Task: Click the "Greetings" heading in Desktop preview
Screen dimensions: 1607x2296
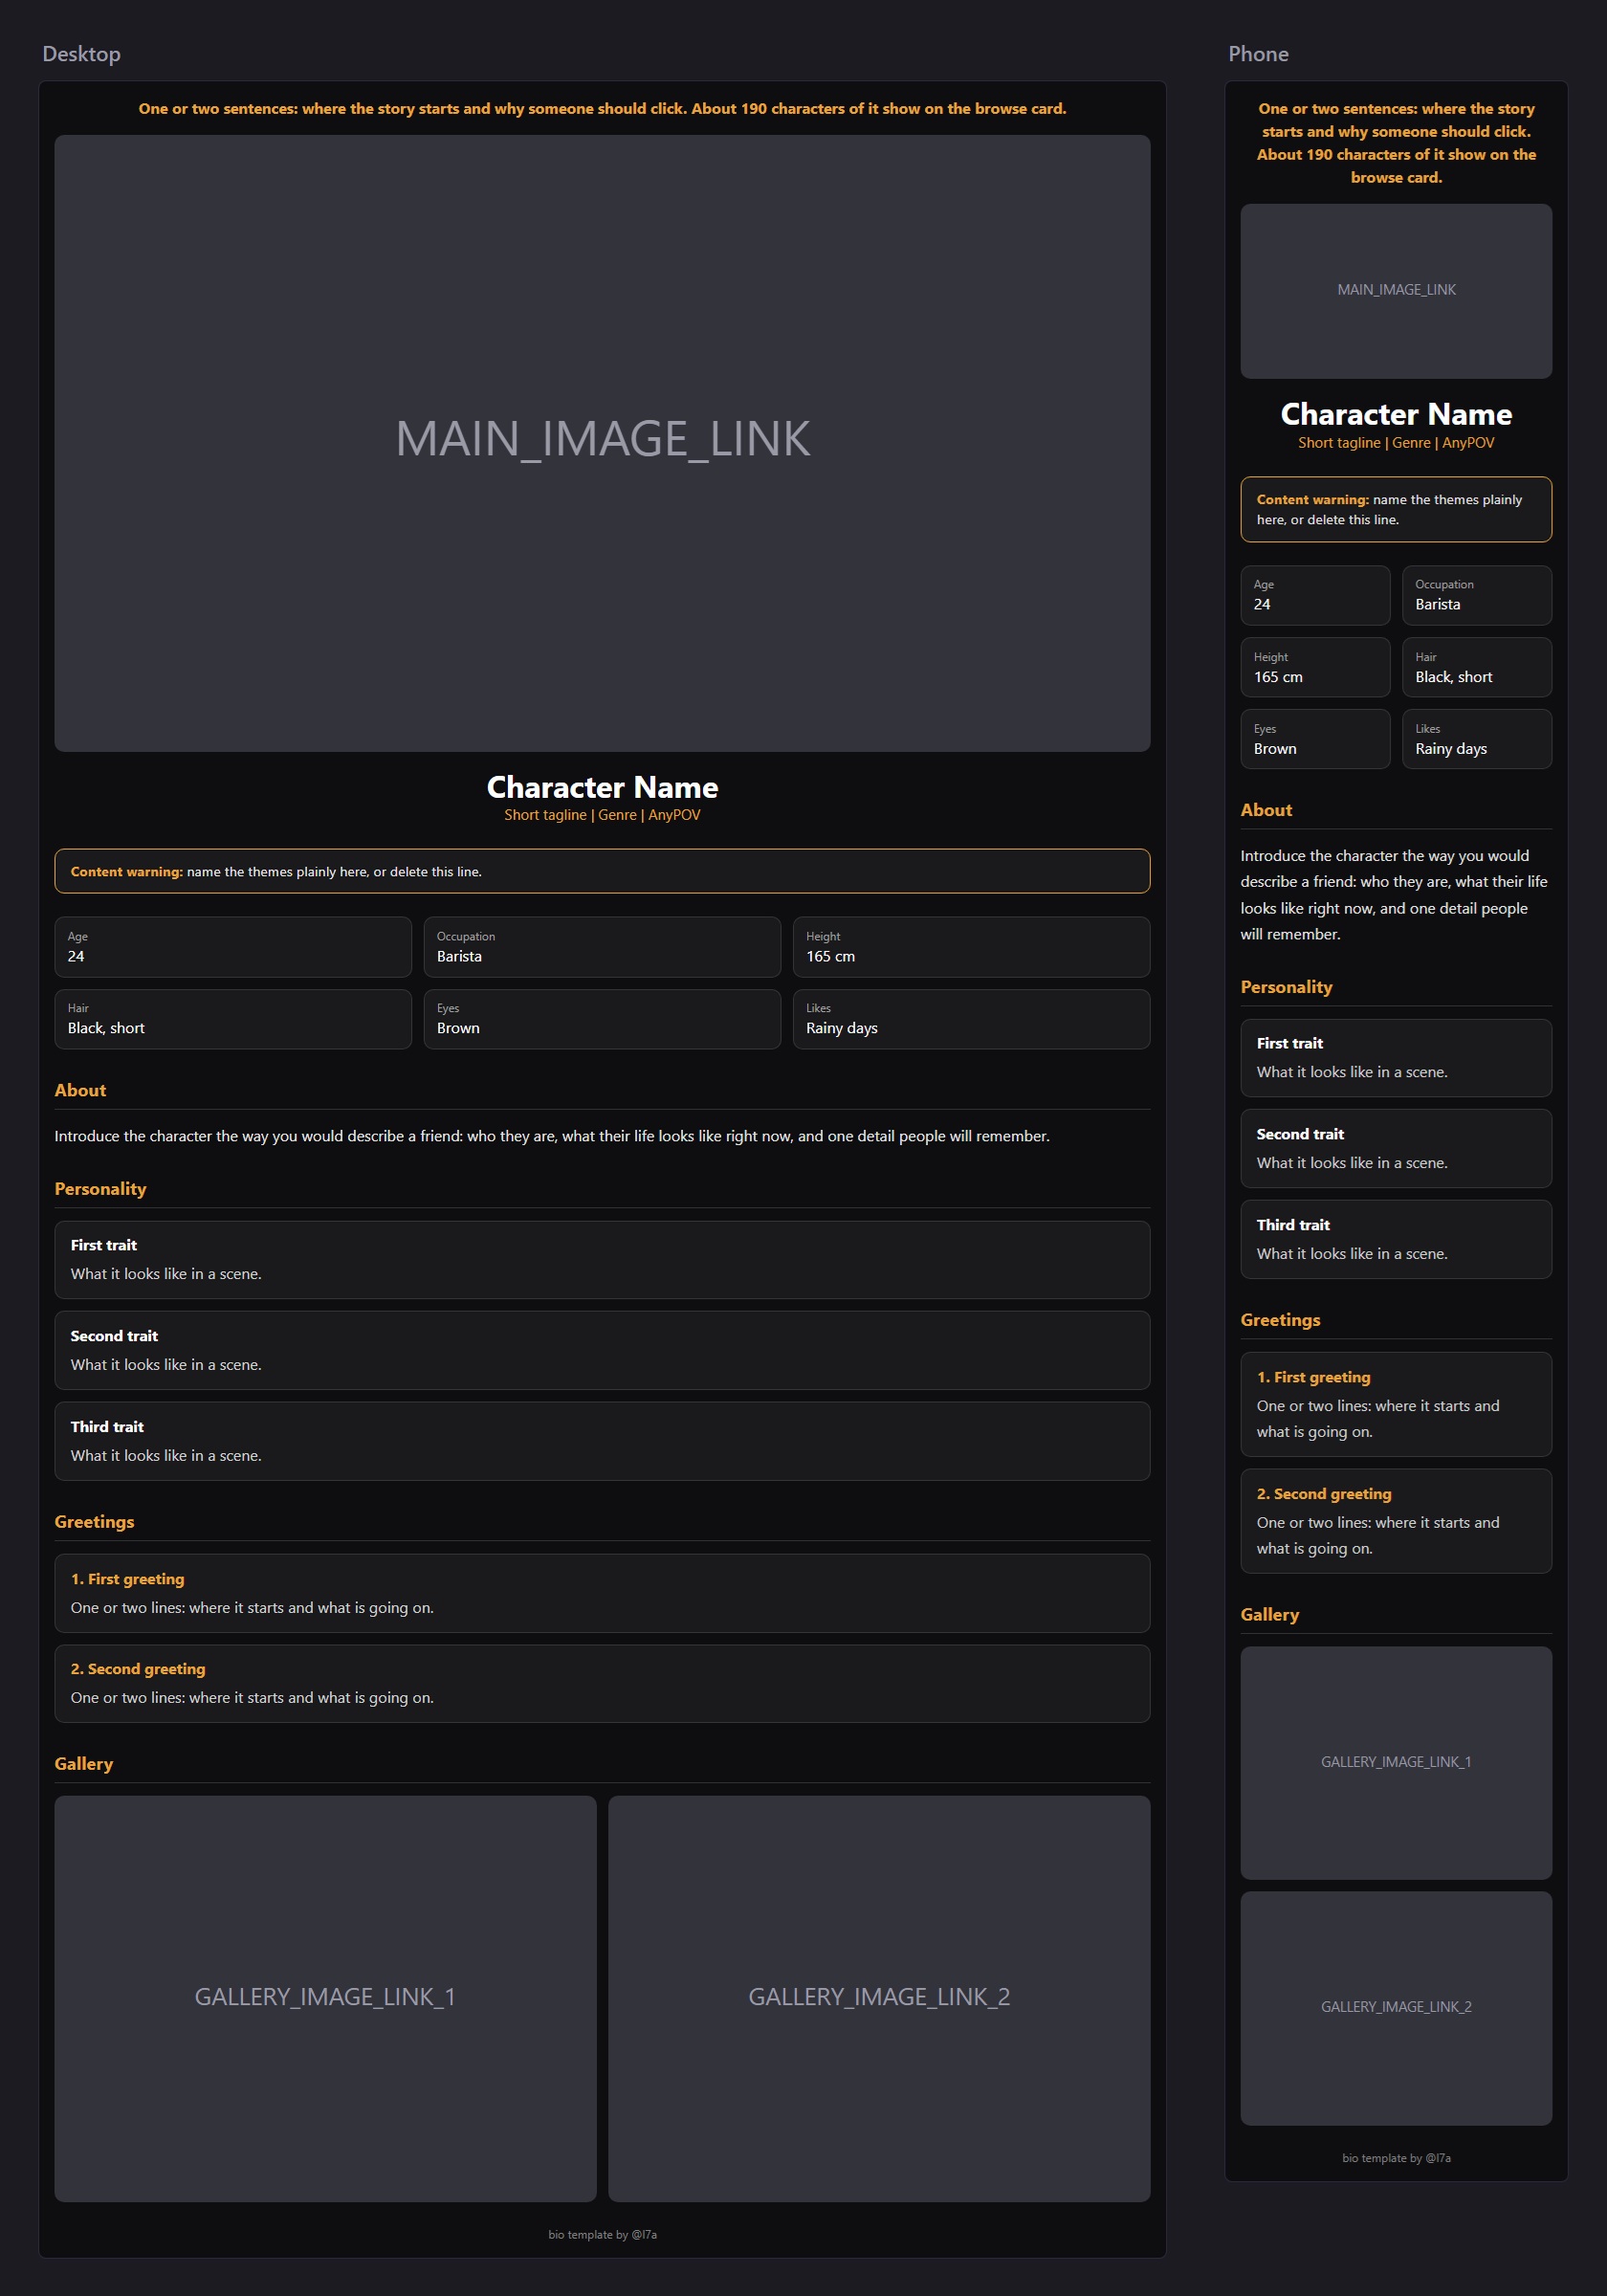Action: (x=94, y=1522)
